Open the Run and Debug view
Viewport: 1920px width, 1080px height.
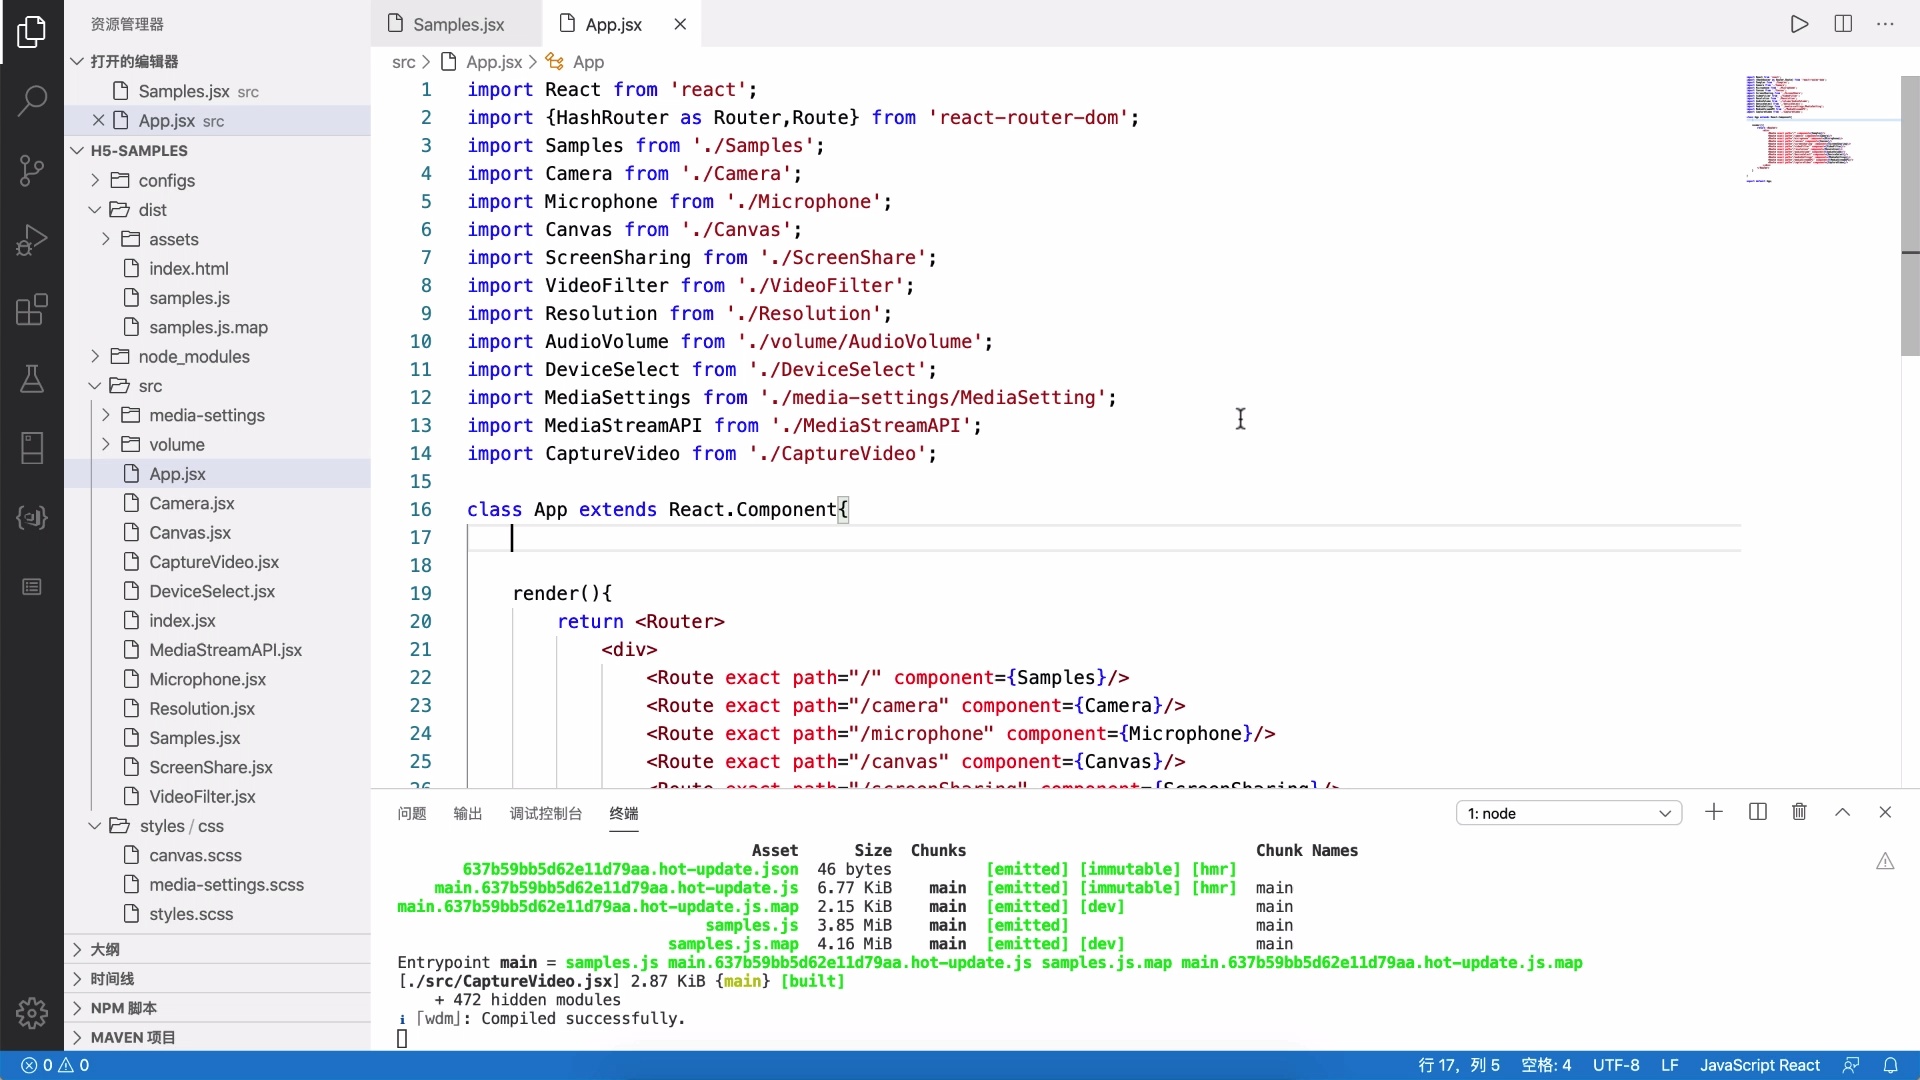pos(32,240)
